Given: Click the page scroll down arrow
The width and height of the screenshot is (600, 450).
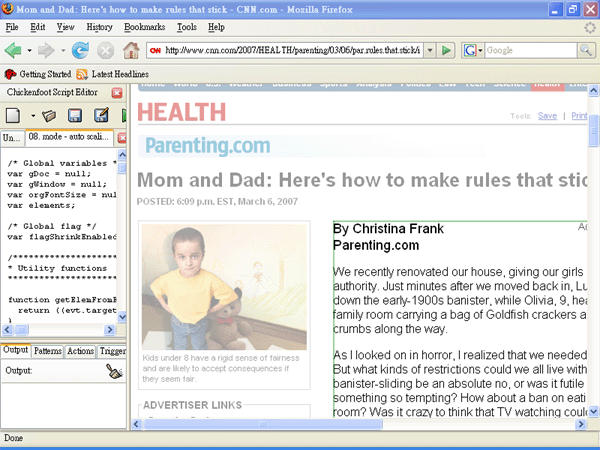Looking at the screenshot, I should point(593,412).
